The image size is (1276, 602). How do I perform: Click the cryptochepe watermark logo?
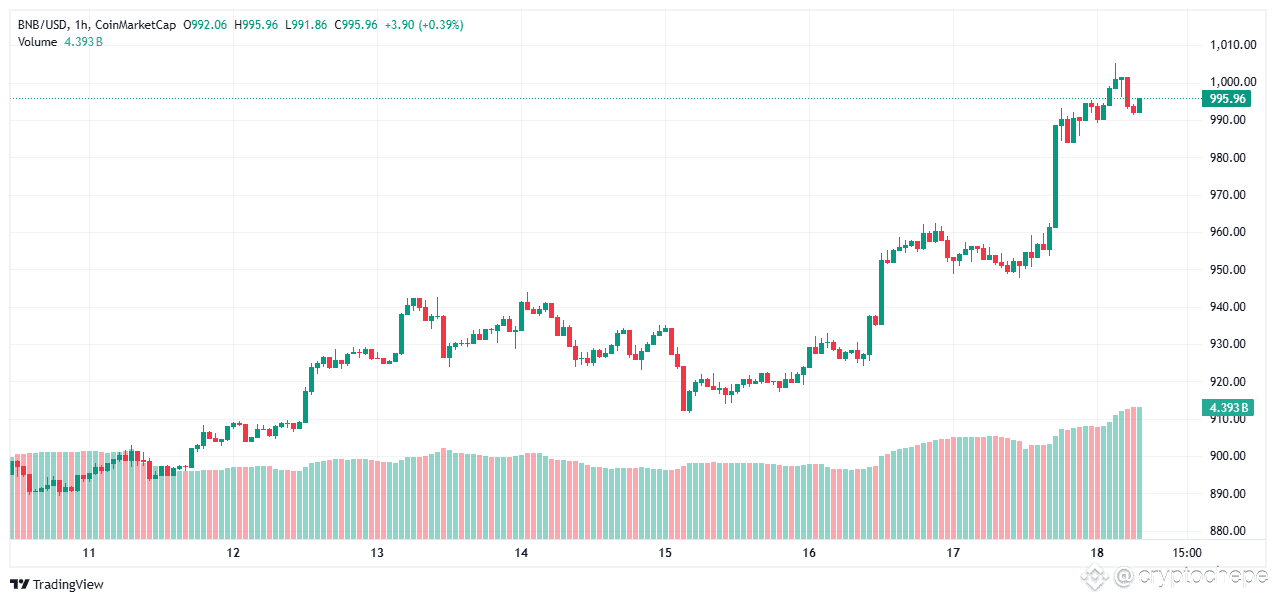pyautogui.click(x=1097, y=577)
